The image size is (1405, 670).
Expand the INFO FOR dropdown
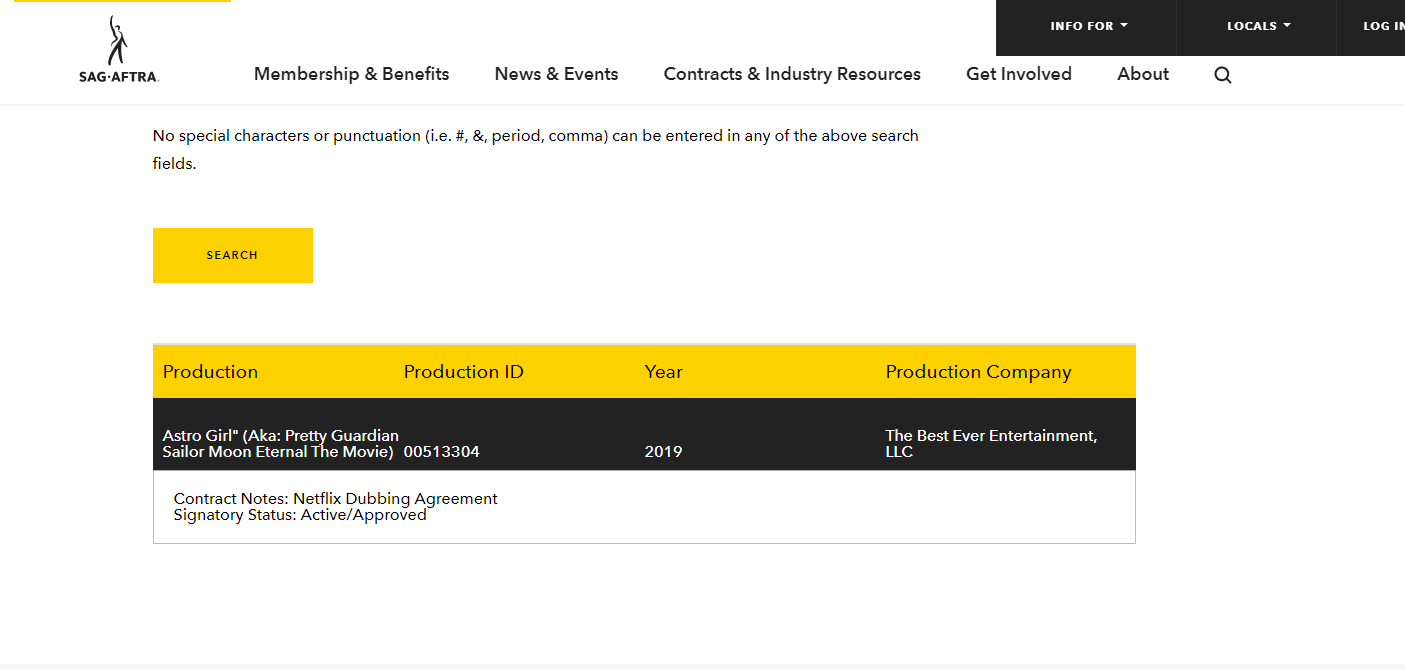click(x=1088, y=26)
